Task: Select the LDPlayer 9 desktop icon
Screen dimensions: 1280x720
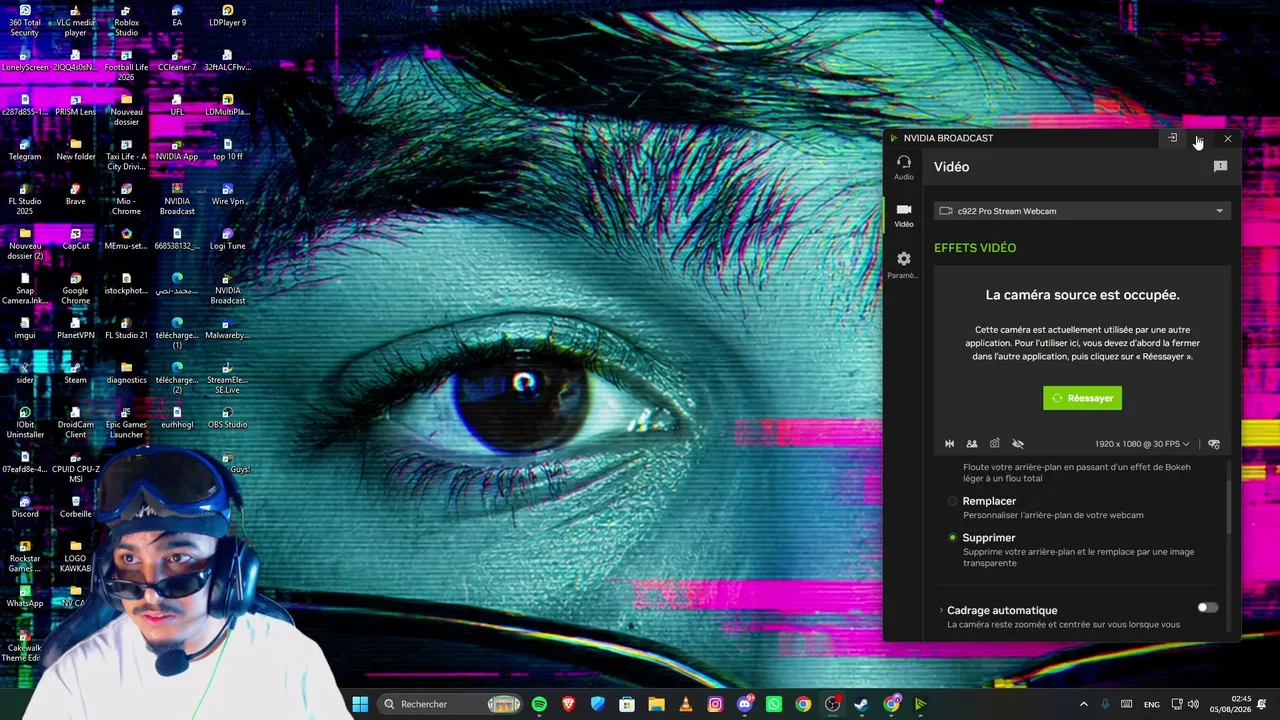Action: click(227, 17)
